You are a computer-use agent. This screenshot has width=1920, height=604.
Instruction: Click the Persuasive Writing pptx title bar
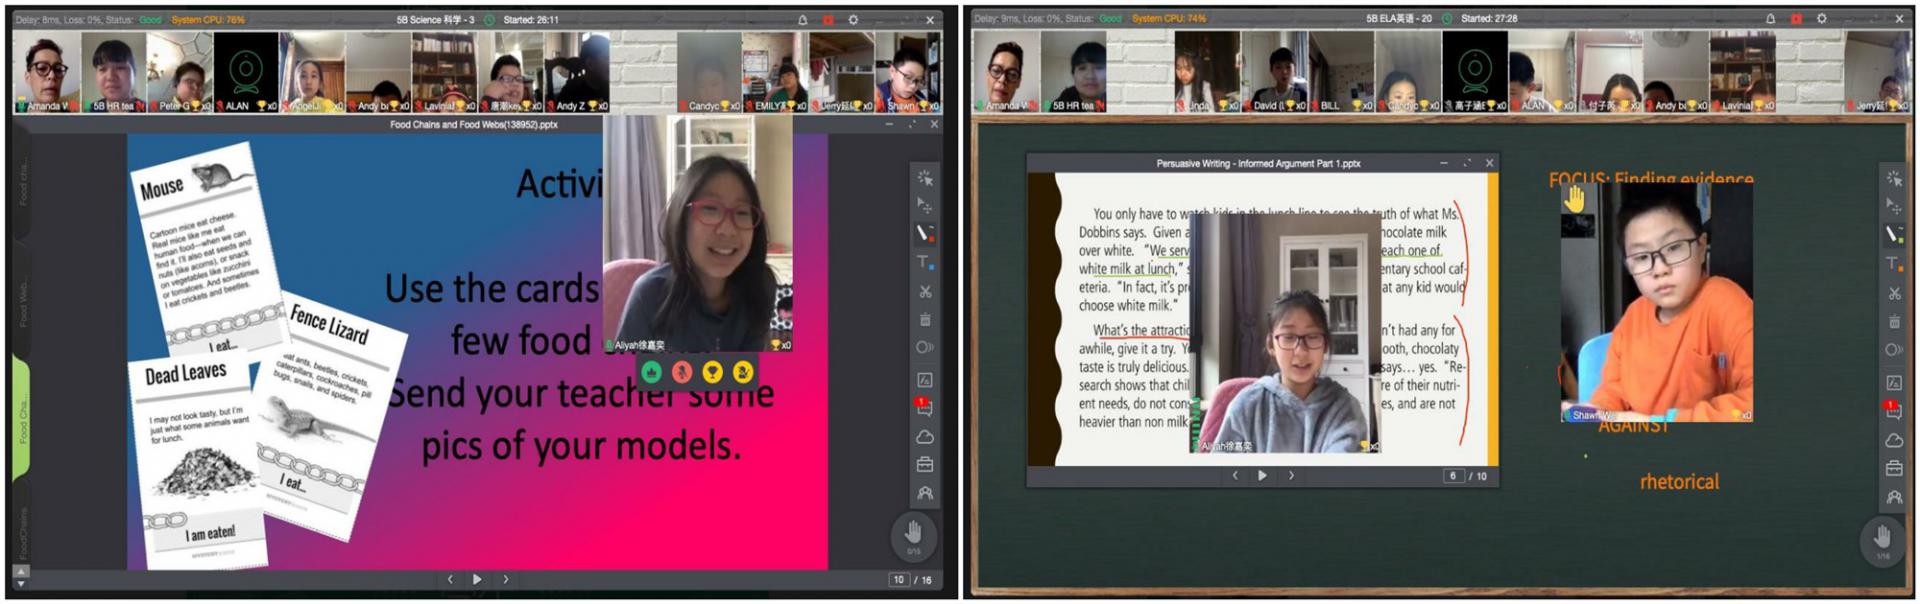pos(1262,163)
